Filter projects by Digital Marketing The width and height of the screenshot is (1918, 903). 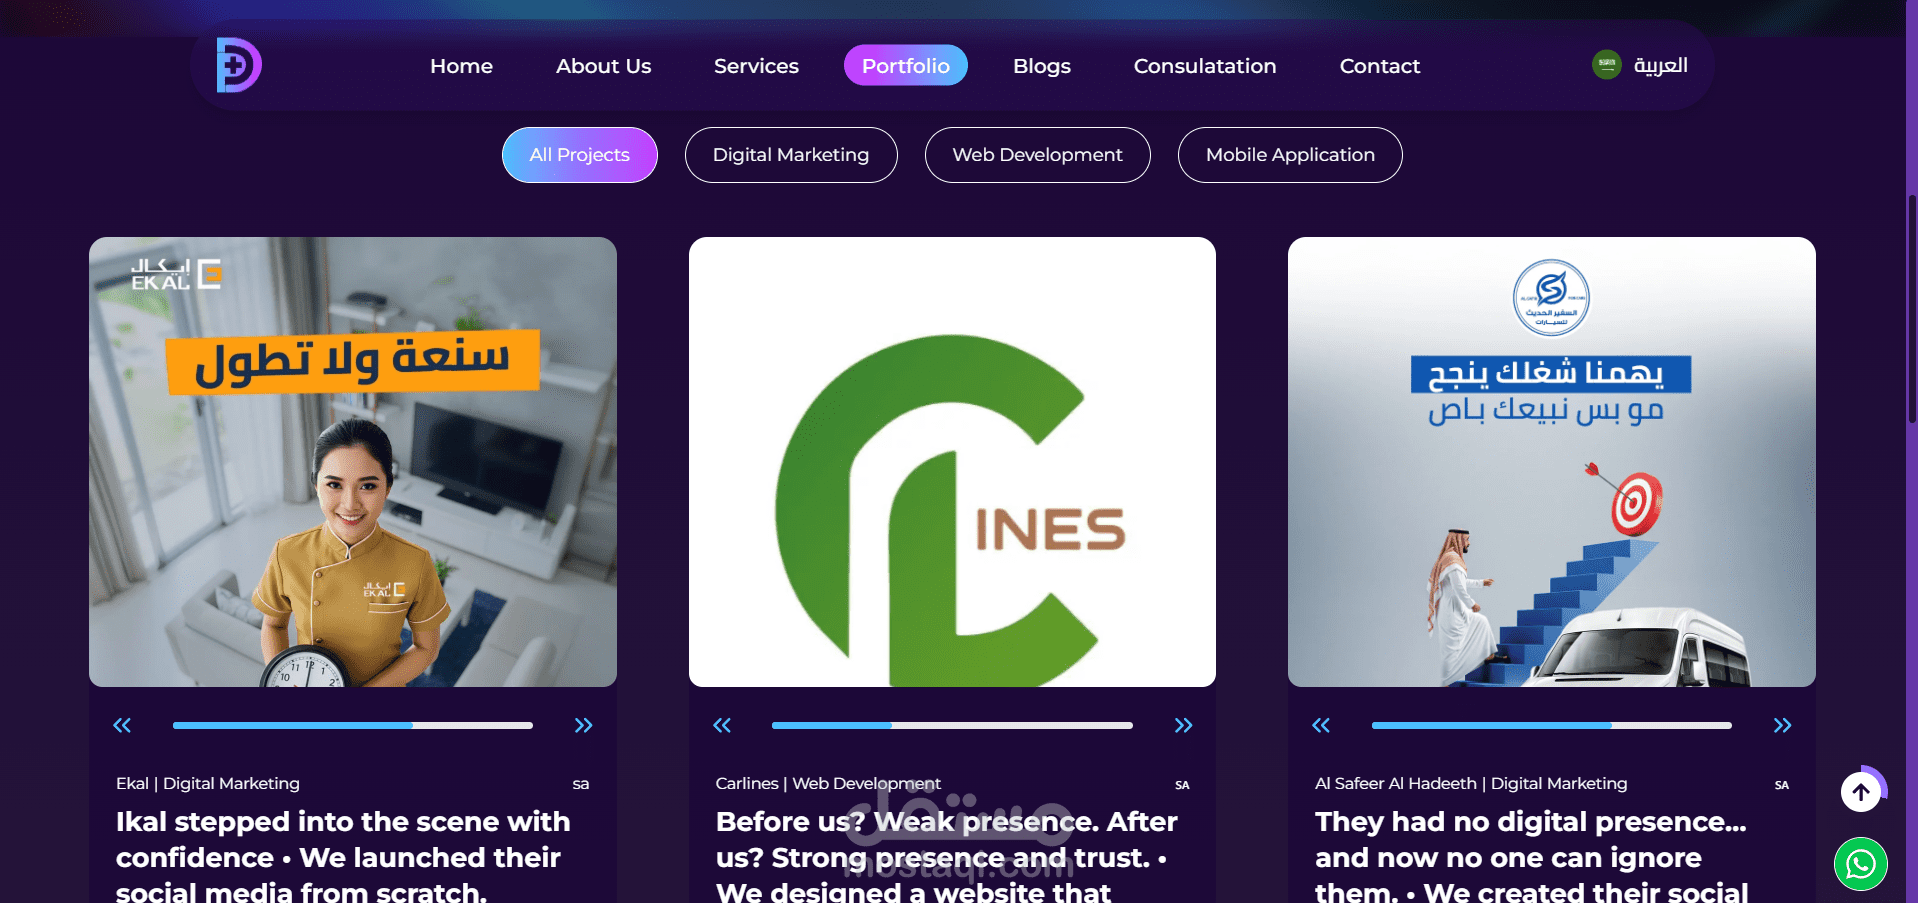pyautogui.click(x=791, y=155)
